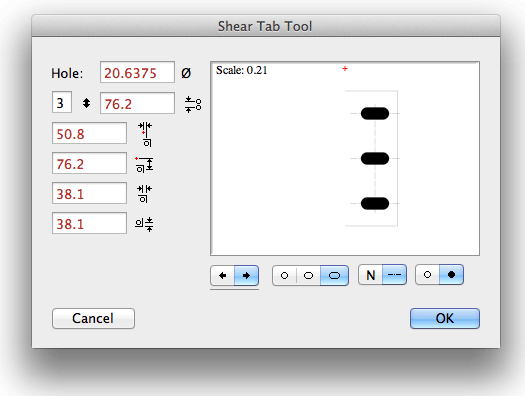Click the Scale: 0.21 text
525x396 pixels.
[x=241, y=70]
